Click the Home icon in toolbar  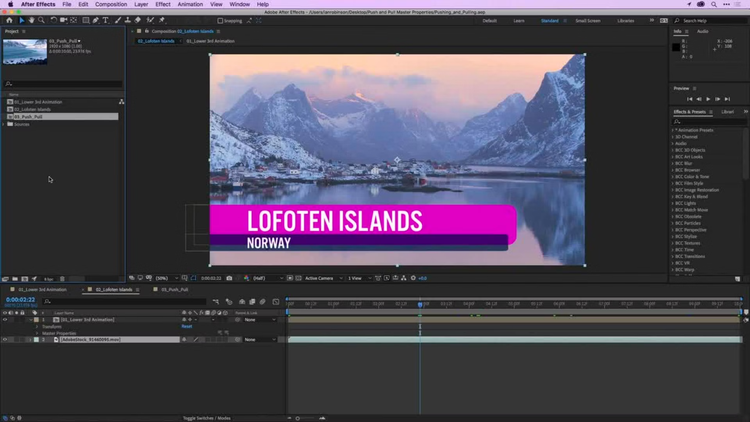(10, 20)
